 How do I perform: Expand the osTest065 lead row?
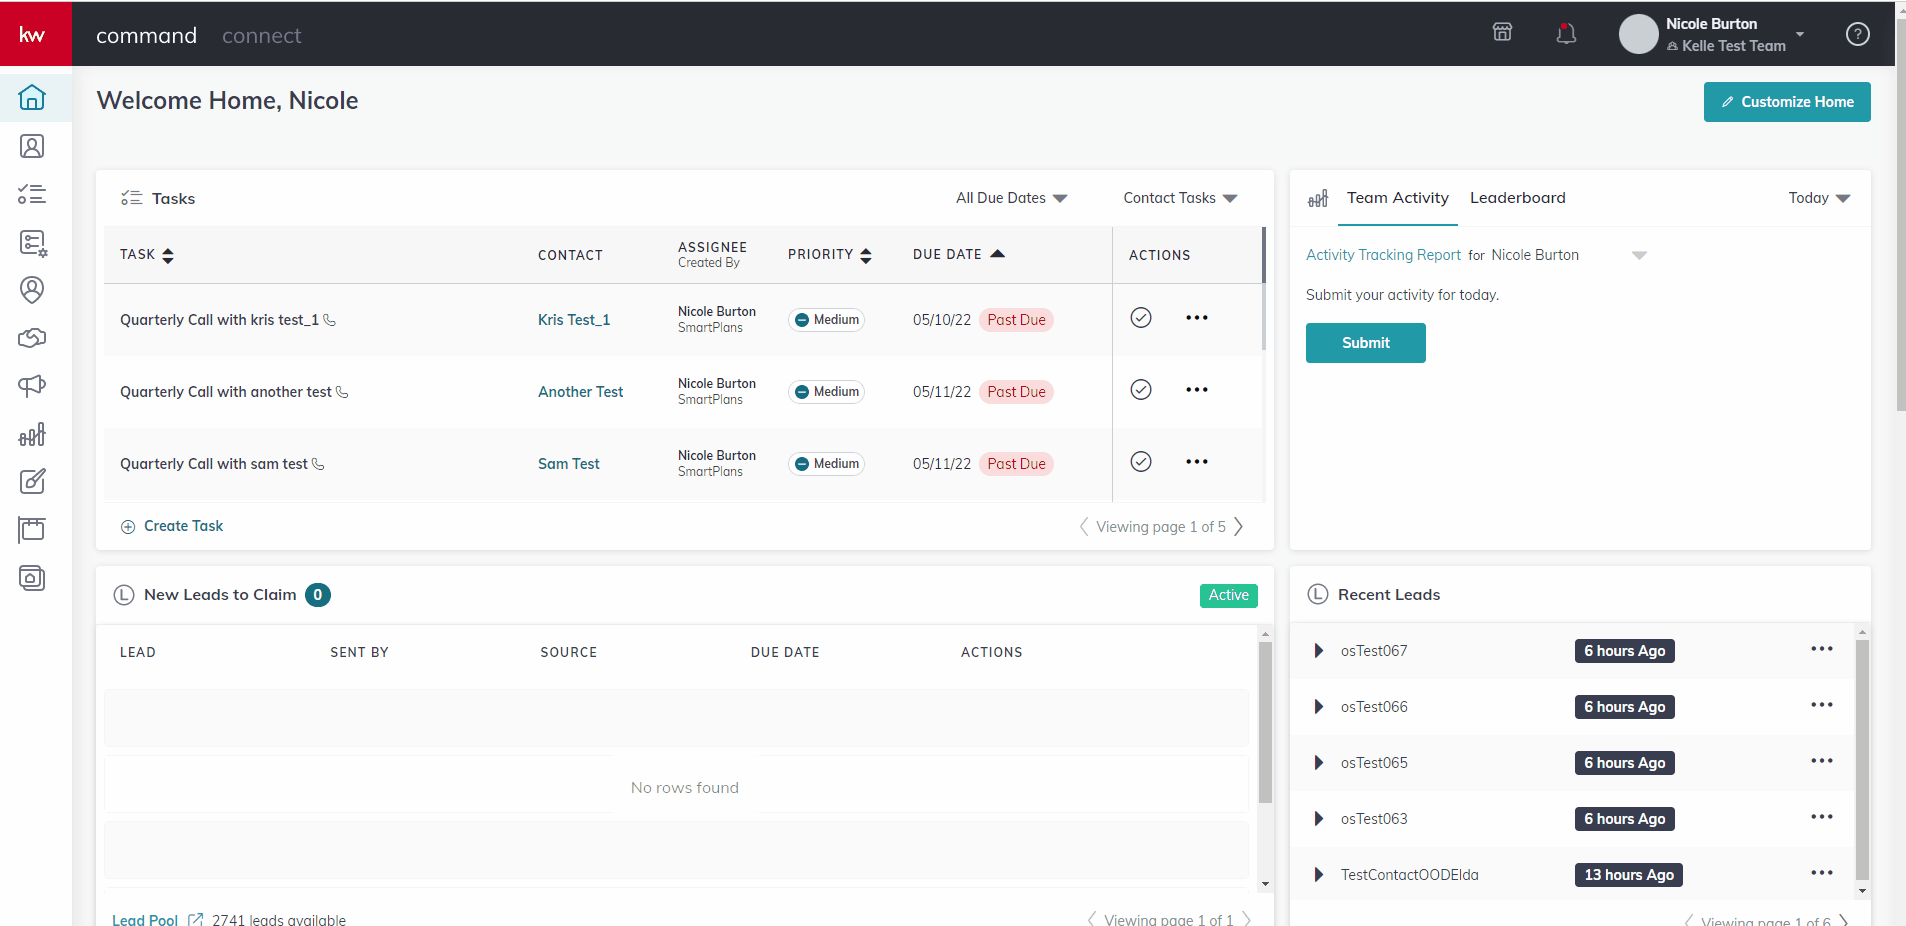[1319, 763]
